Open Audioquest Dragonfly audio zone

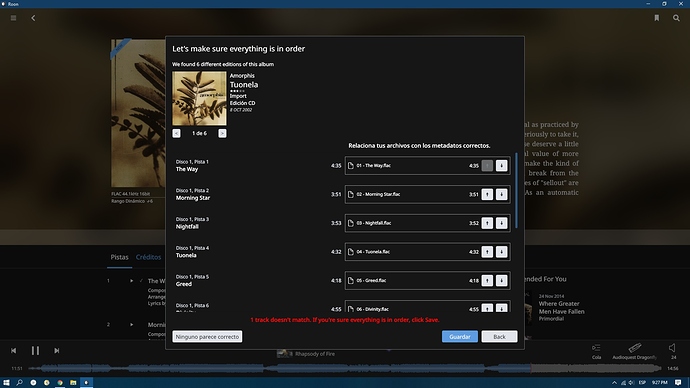click(x=635, y=351)
